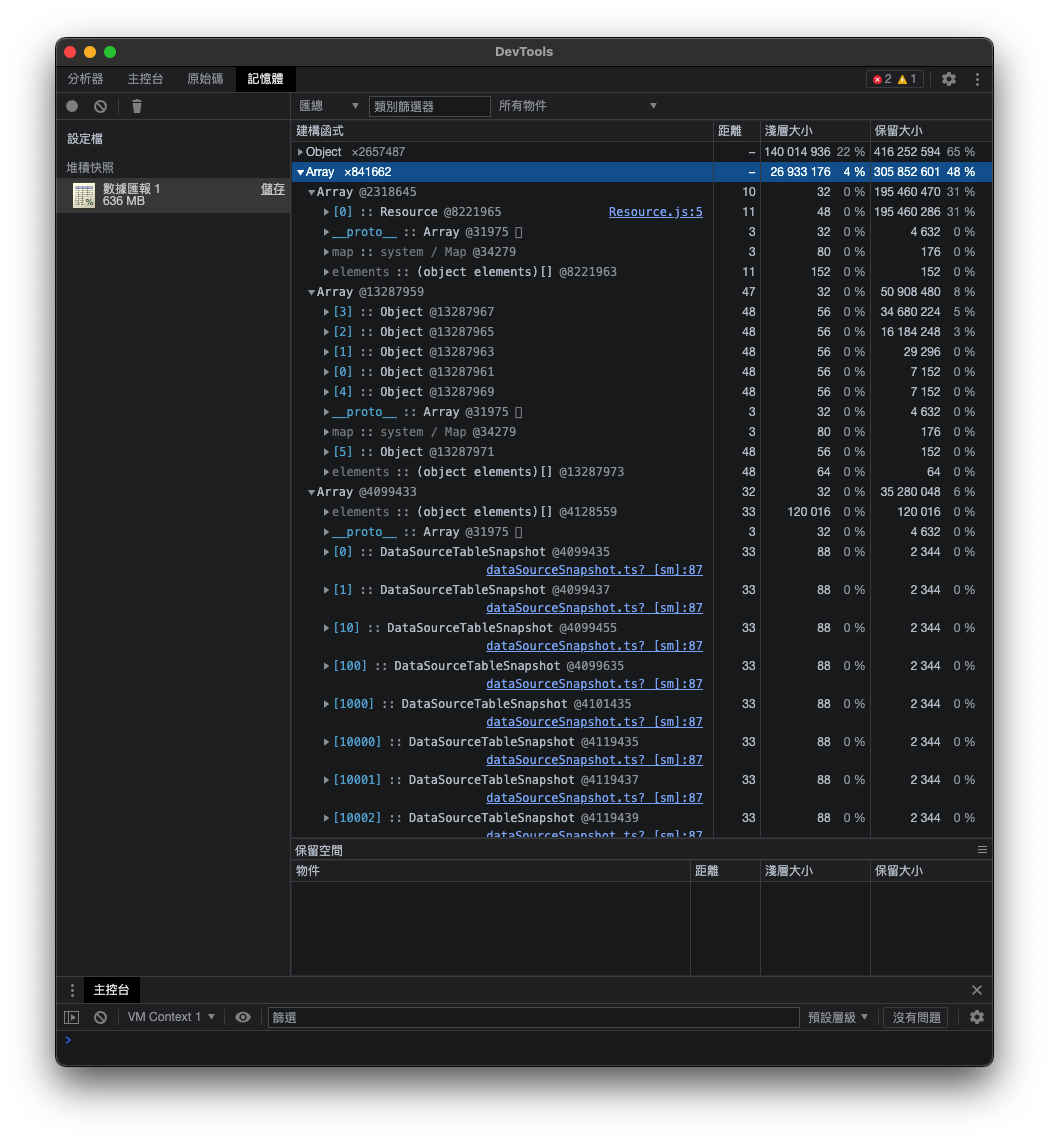
Task: Collapse the Array @2318645 tree node
Action: click(x=312, y=192)
